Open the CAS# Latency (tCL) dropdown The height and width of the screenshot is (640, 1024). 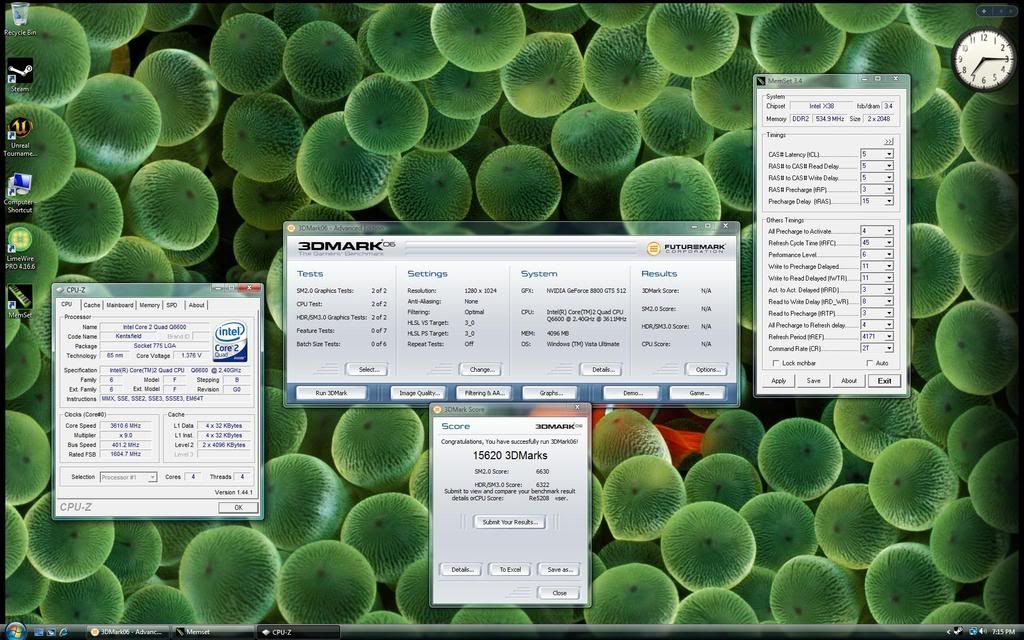[x=888, y=154]
